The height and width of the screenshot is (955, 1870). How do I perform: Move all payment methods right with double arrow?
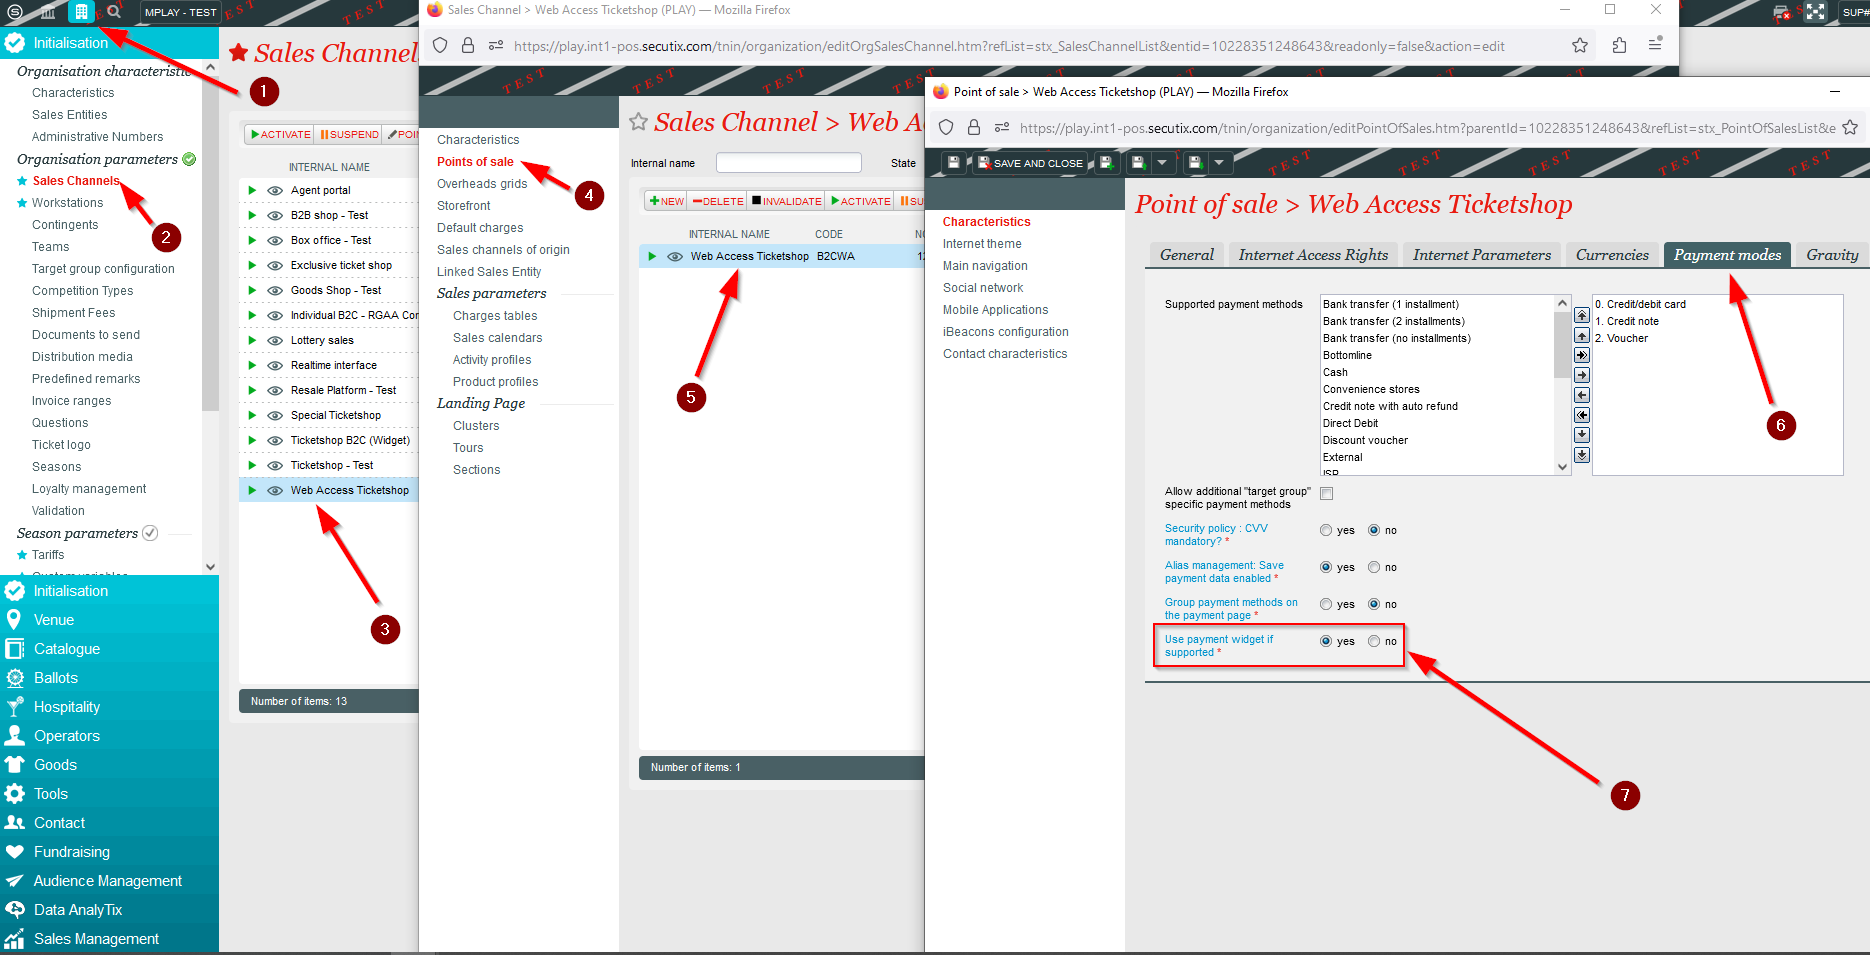tap(1582, 355)
